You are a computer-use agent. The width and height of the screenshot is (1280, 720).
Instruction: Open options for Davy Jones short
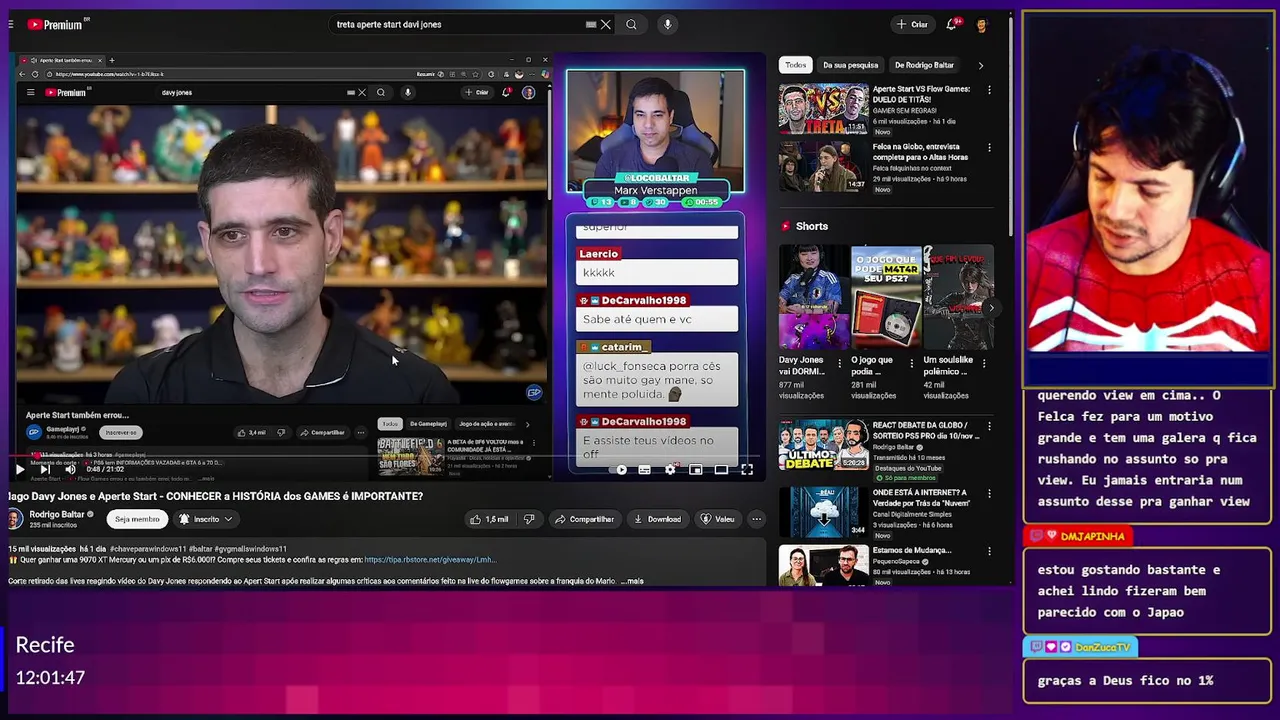pyautogui.click(x=840, y=364)
